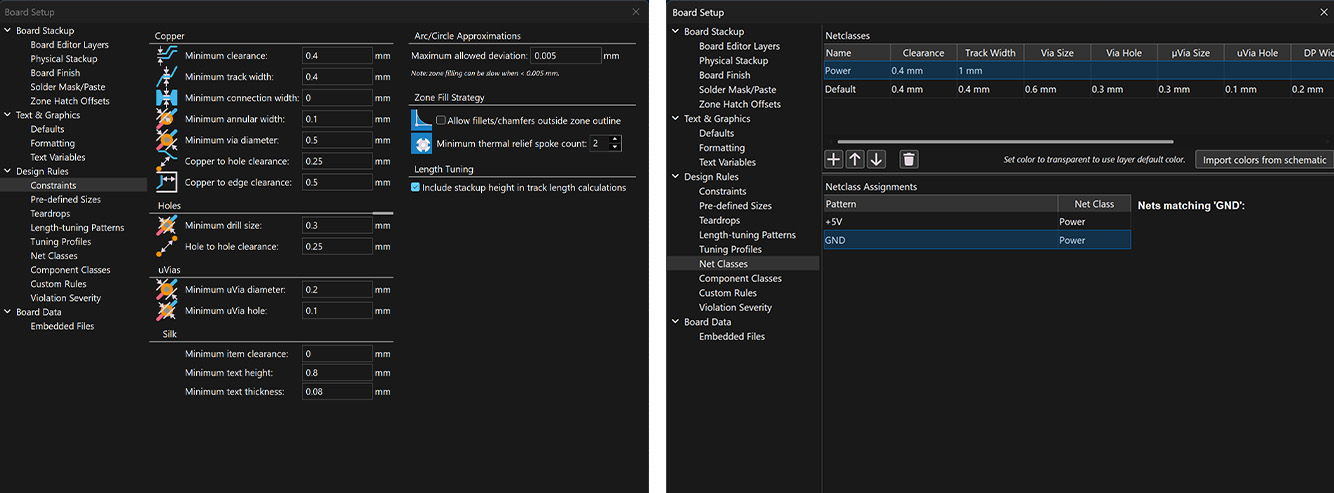The image size is (1334, 493).
Task: Collapse Board Data in right window tree
Action: (x=675, y=322)
